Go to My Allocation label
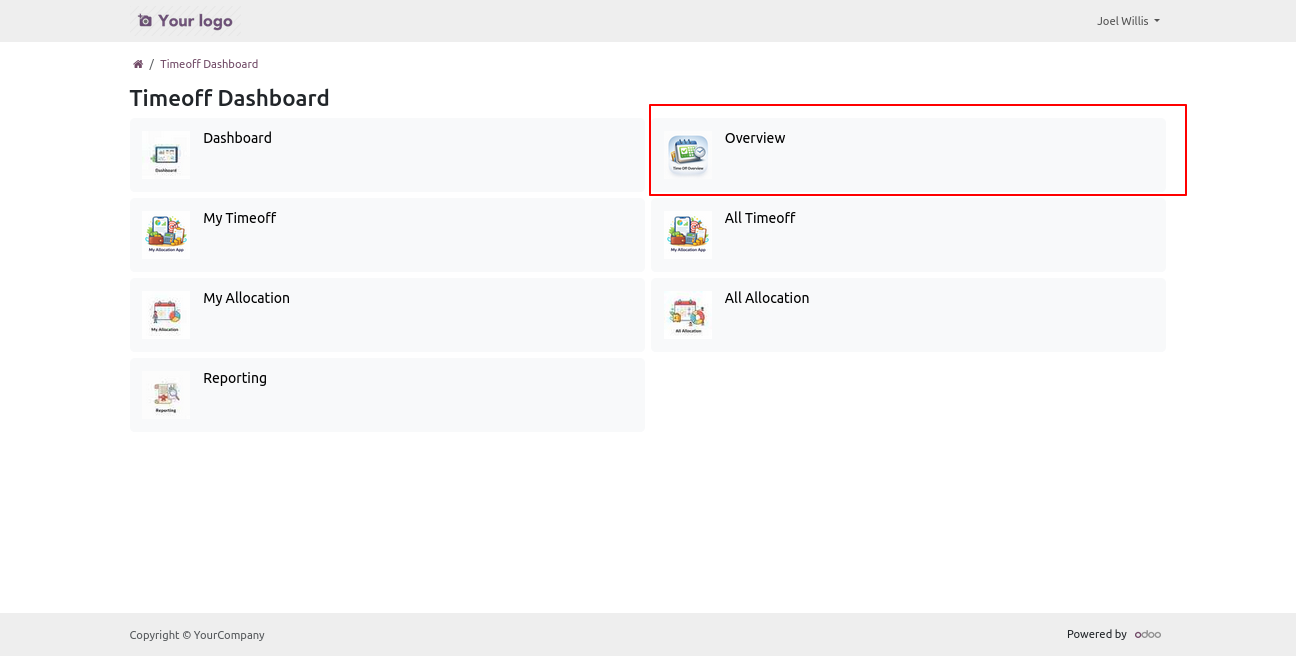The image size is (1296, 656). [x=246, y=298]
